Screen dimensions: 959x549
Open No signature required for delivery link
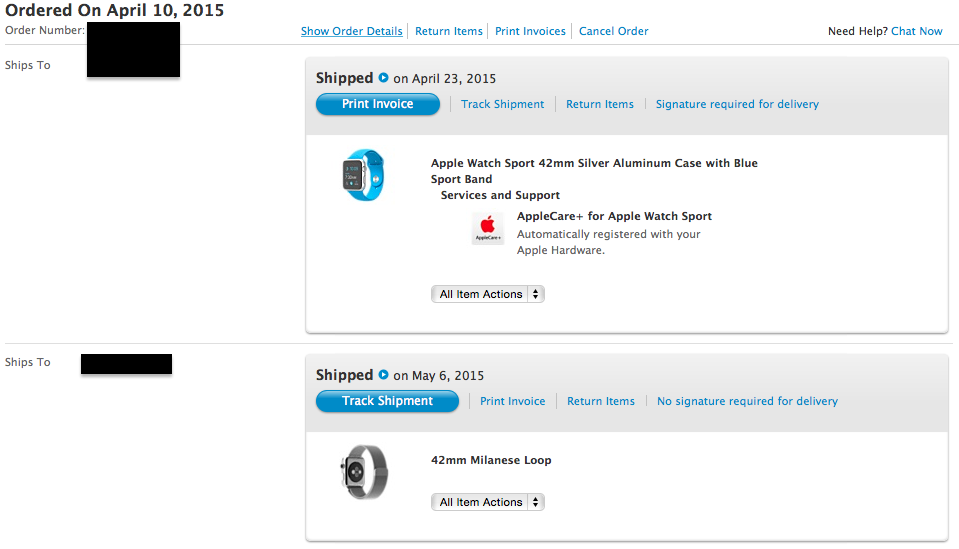(747, 401)
